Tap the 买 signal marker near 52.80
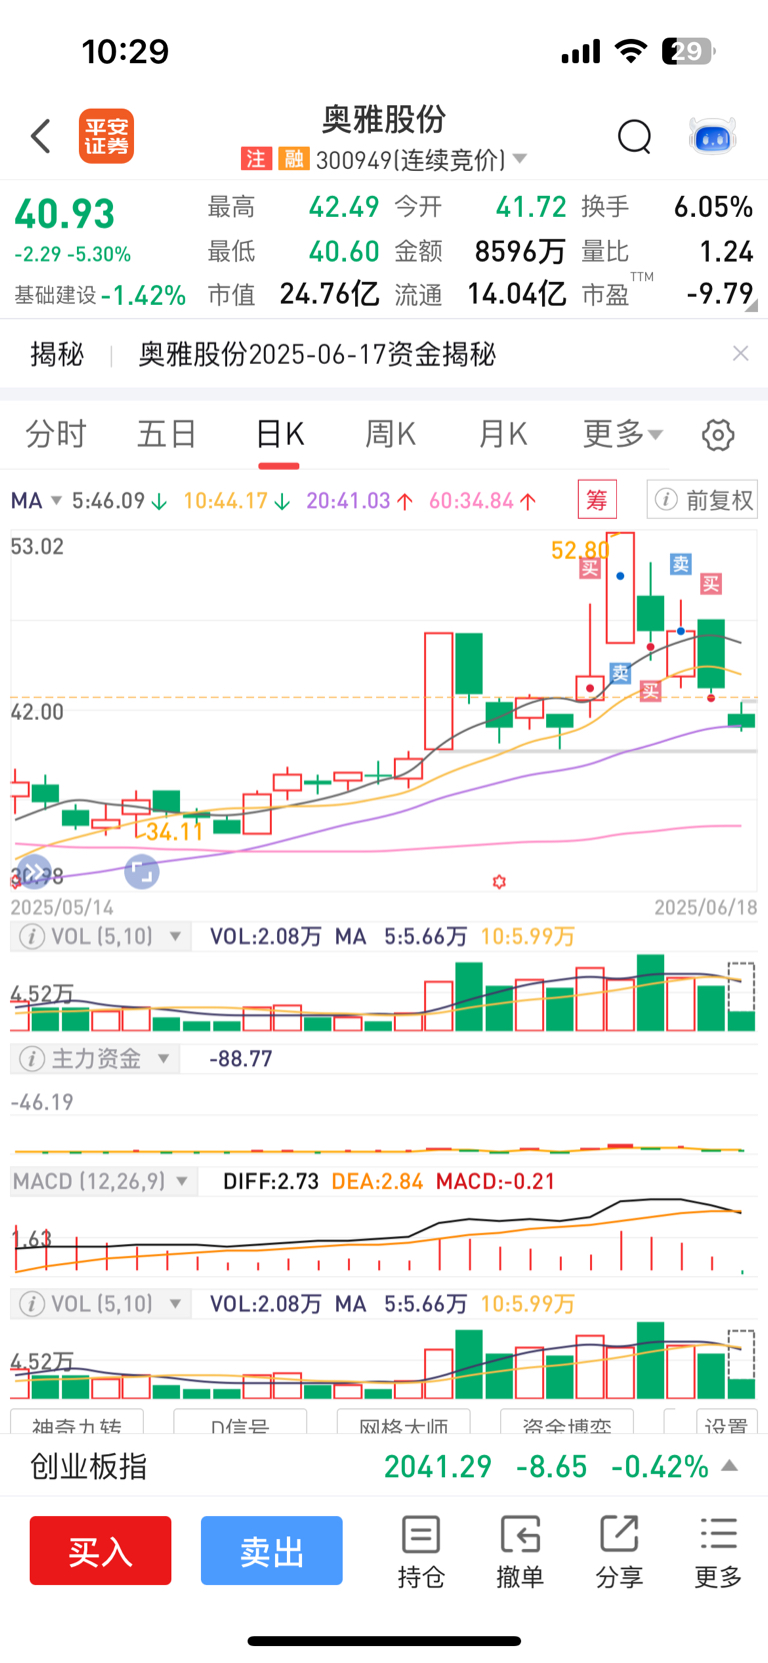The height and width of the screenshot is (1663, 768). (590, 569)
